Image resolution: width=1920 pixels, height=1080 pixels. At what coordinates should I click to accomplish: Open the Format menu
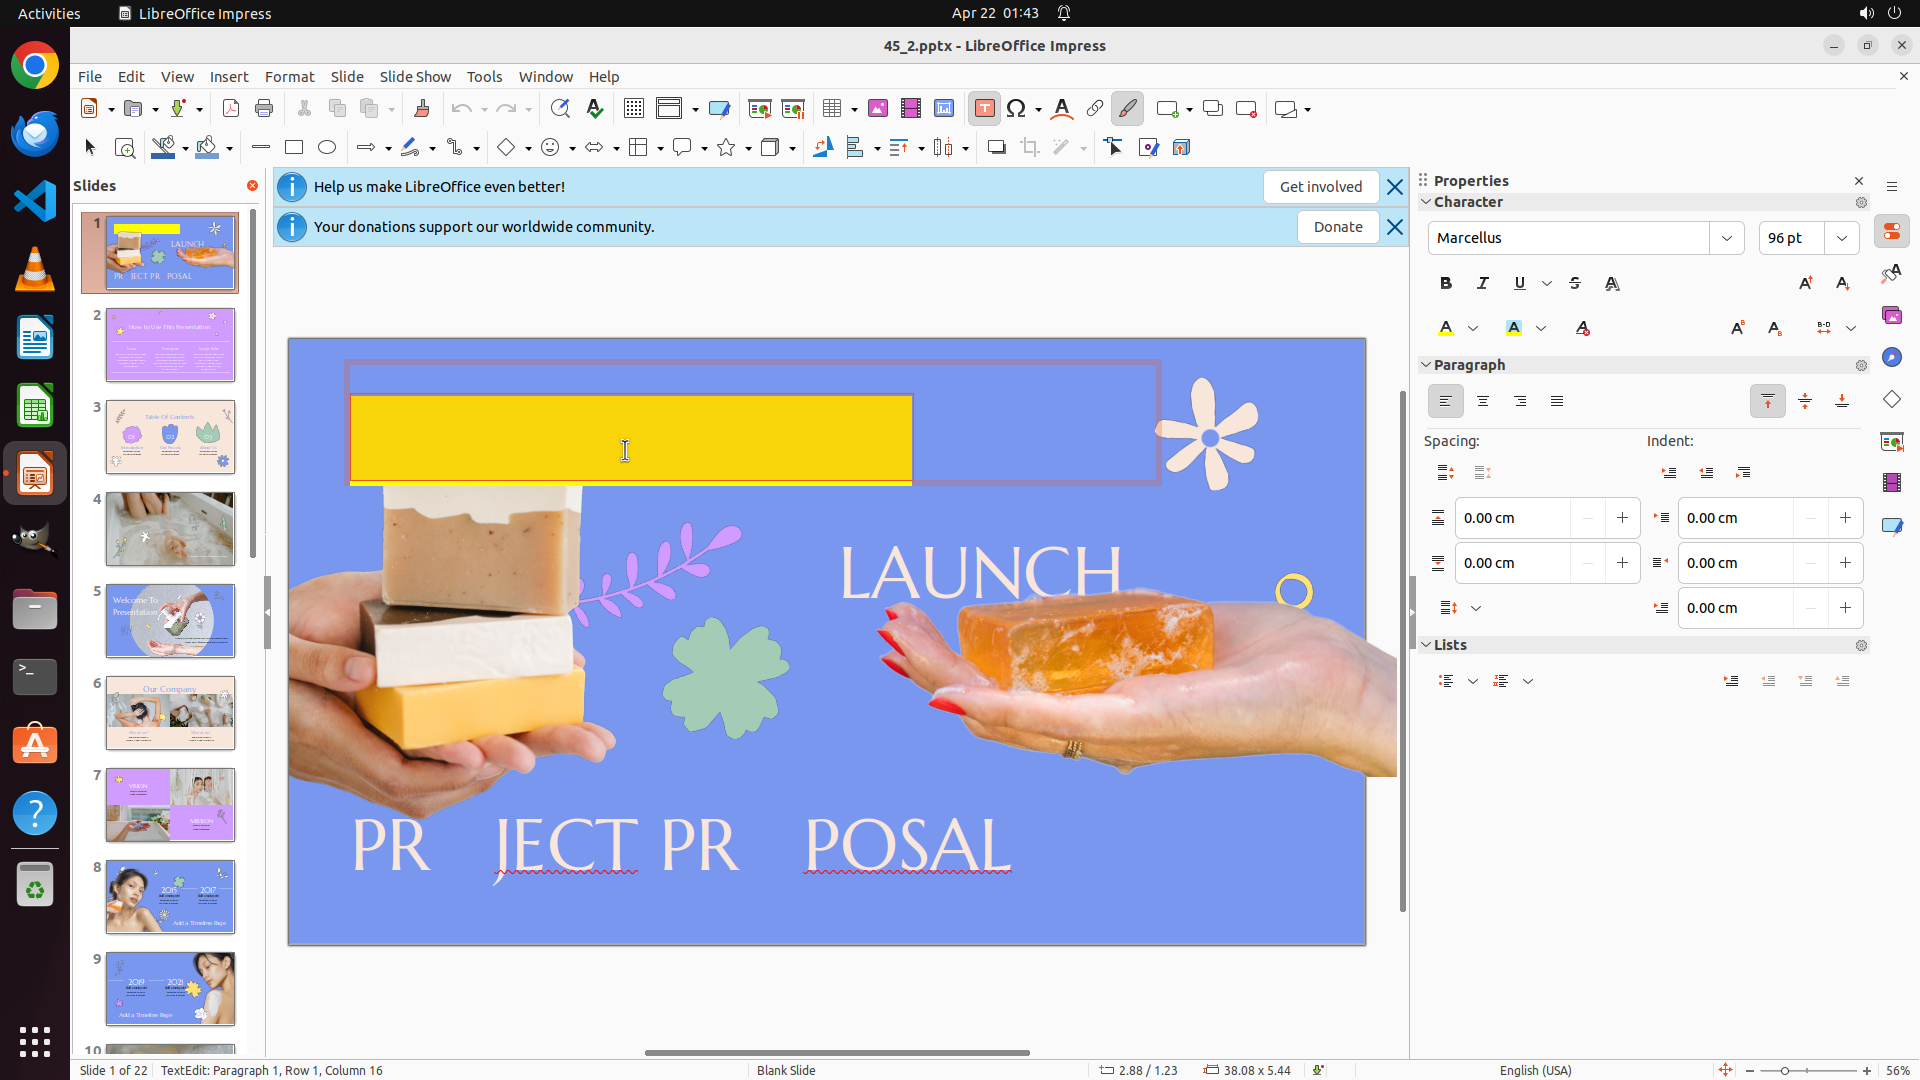289,77
